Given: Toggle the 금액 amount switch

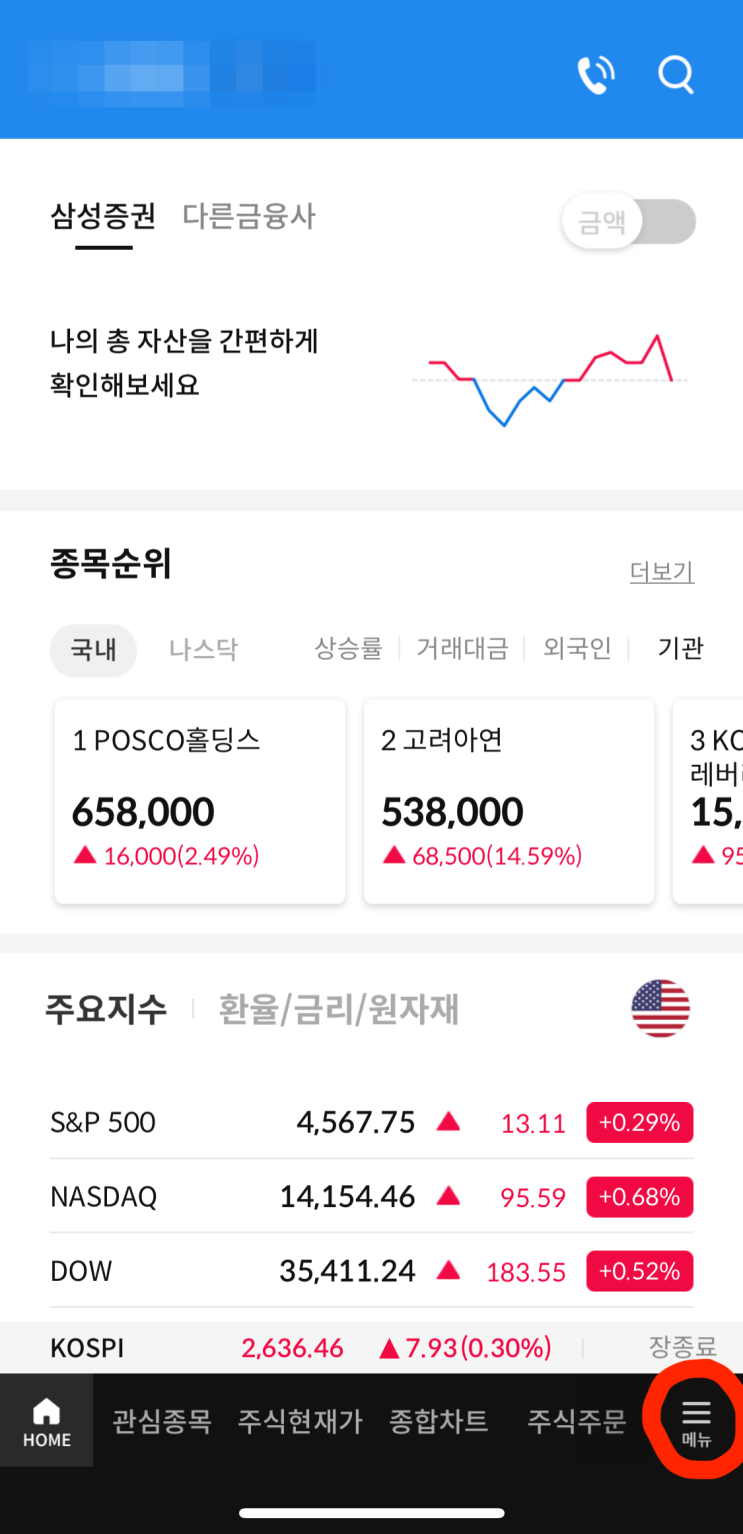Looking at the screenshot, I should pyautogui.click(x=629, y=221).
